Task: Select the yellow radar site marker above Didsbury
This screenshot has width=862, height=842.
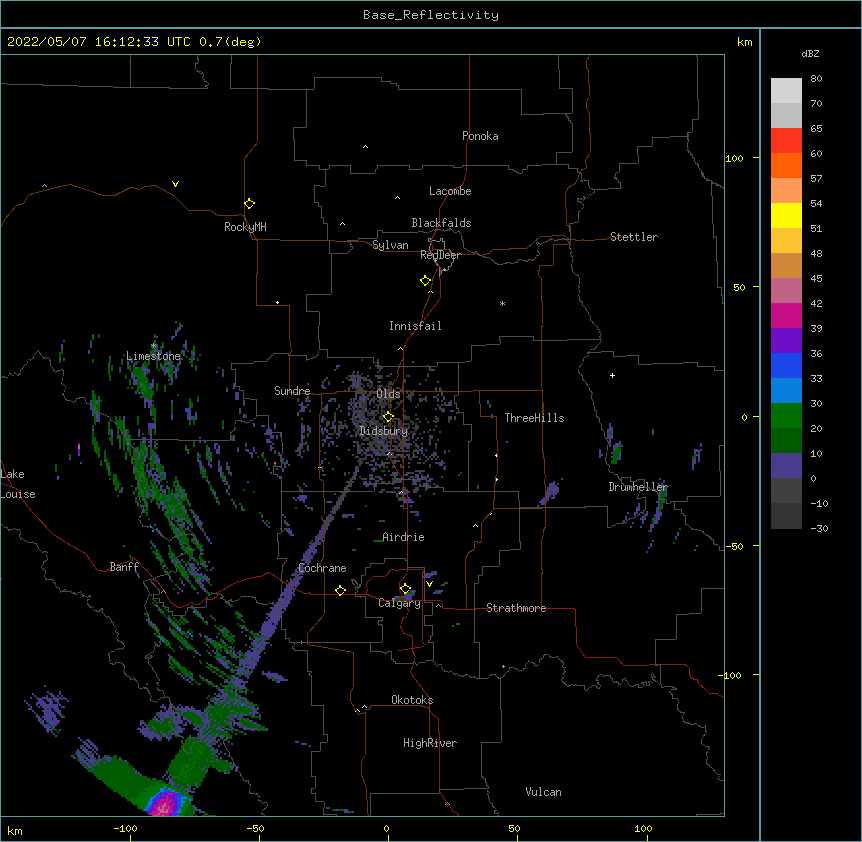Action: tap(388, 416)
